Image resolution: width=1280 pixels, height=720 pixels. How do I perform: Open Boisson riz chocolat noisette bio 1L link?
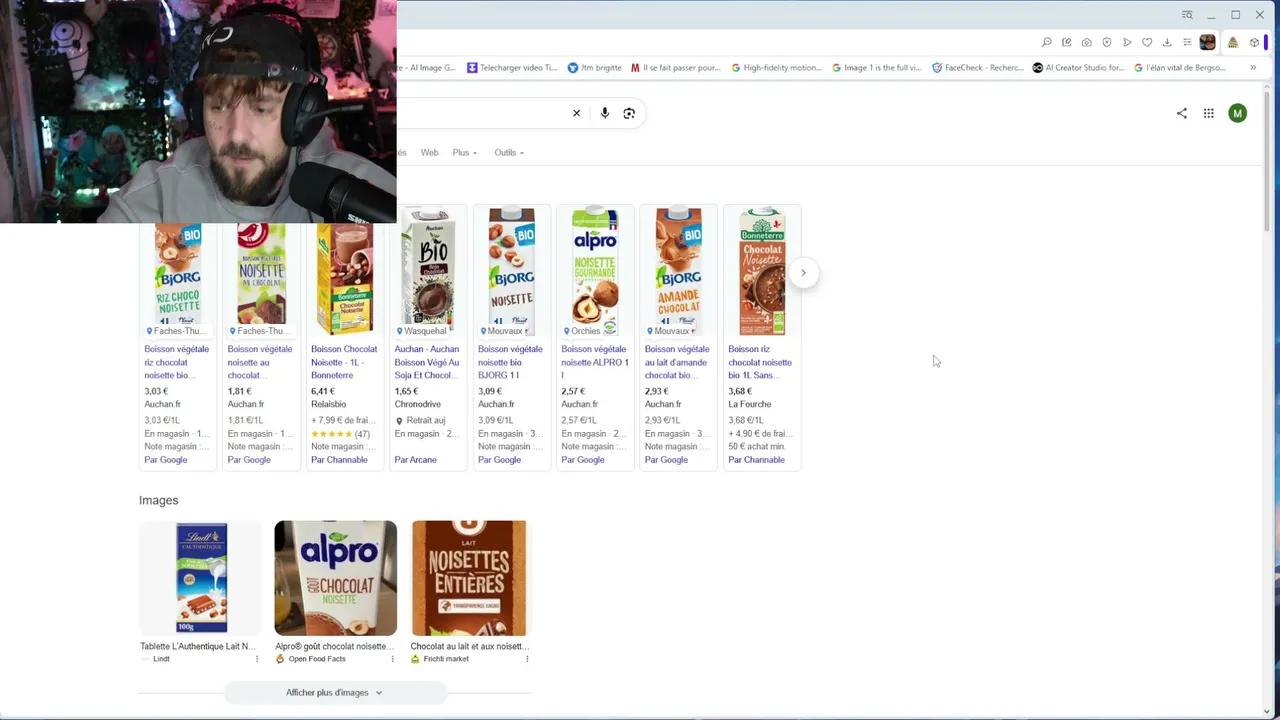pyautogui.click(x=760, y=362)
